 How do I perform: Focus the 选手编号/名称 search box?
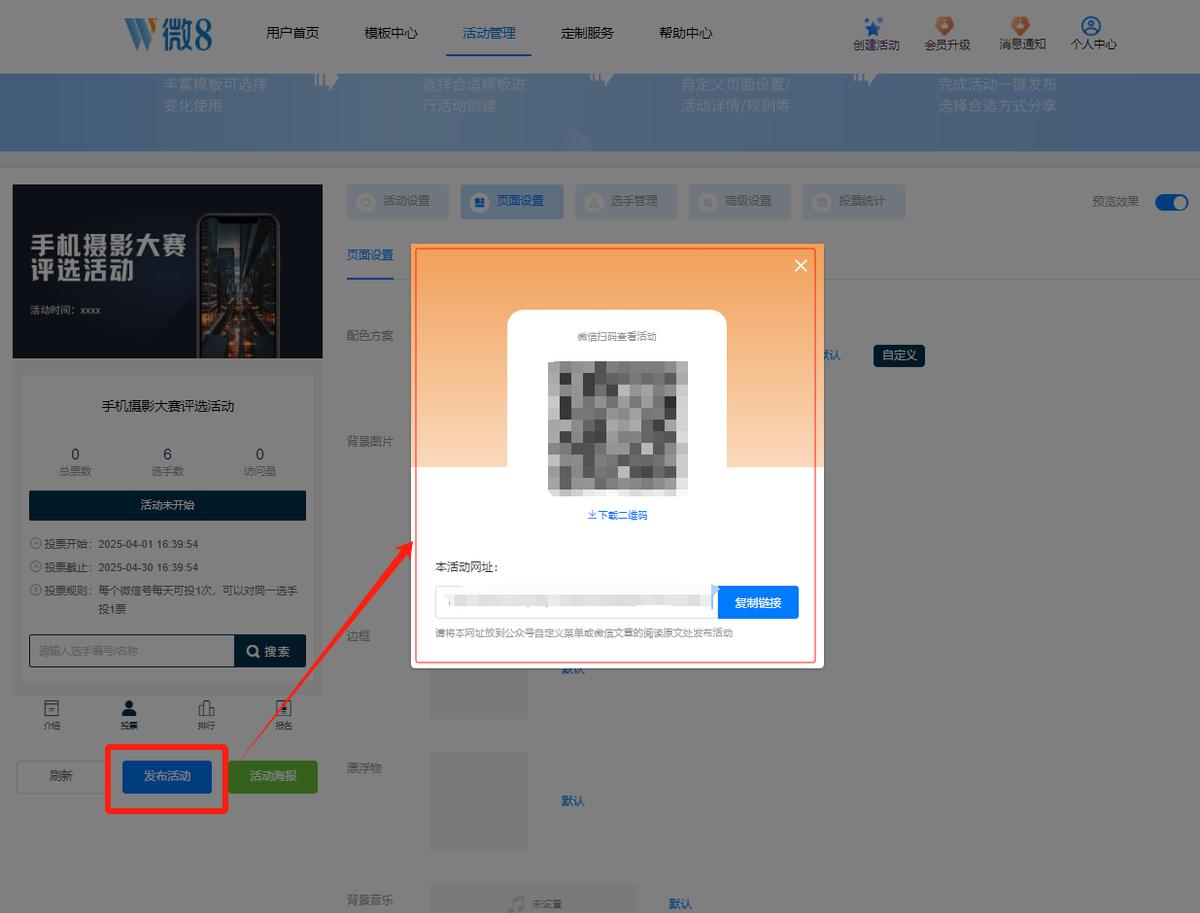click(x=132, y=651)
